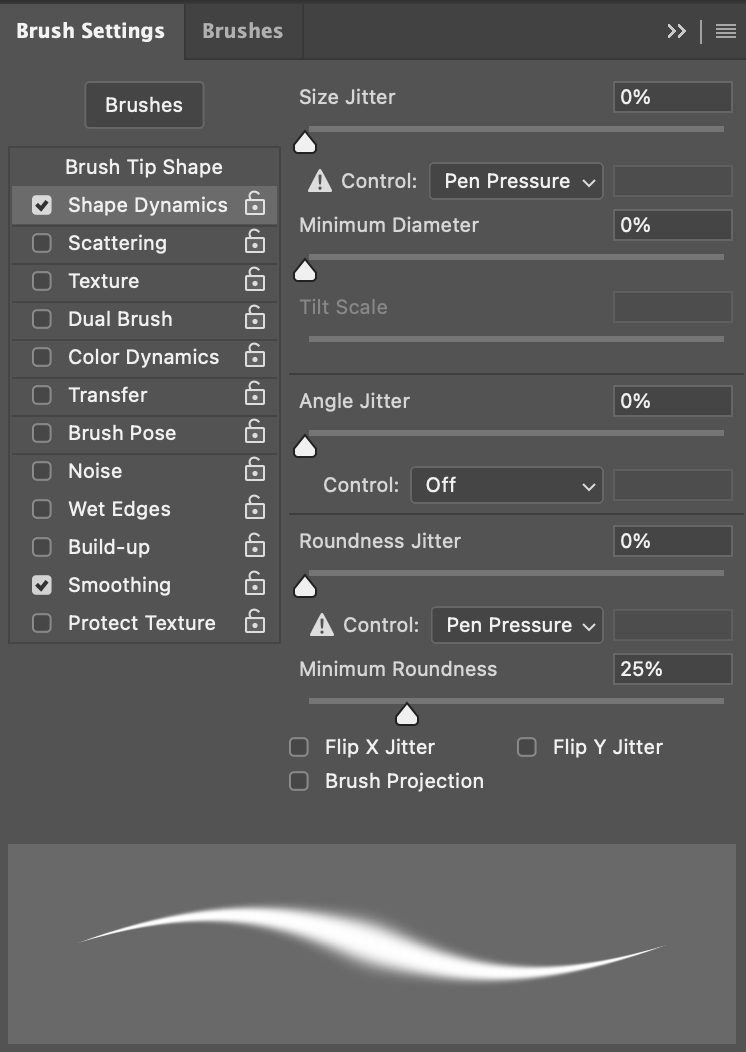This screenshot has height=1052, width=746.
Task: Collapse panel using the double-arrow icon
Action: coord(677,30)
